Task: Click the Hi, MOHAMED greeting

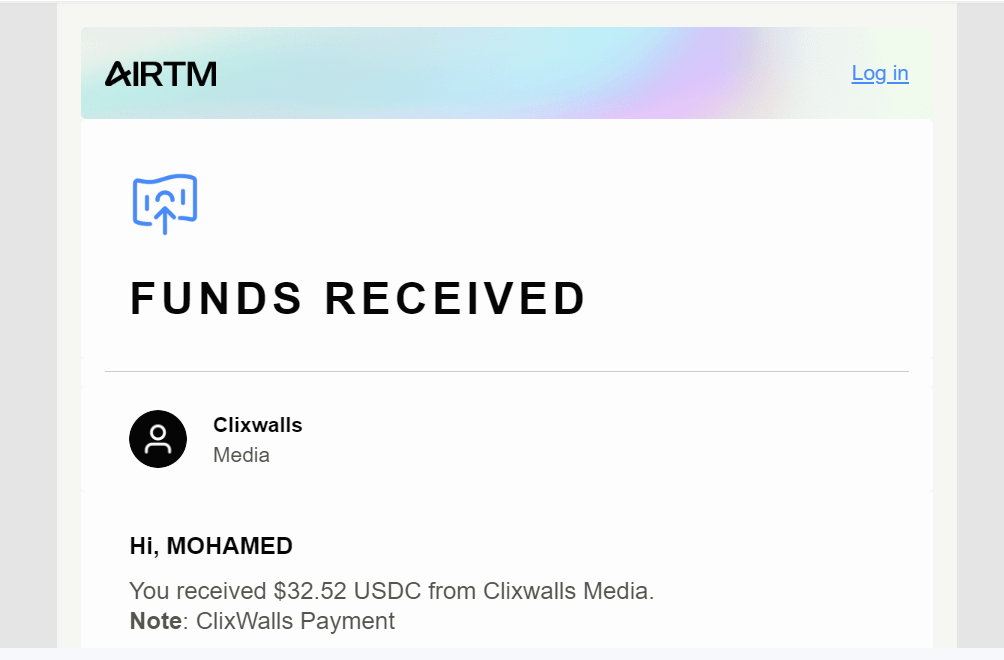Action: pos(211,546)
